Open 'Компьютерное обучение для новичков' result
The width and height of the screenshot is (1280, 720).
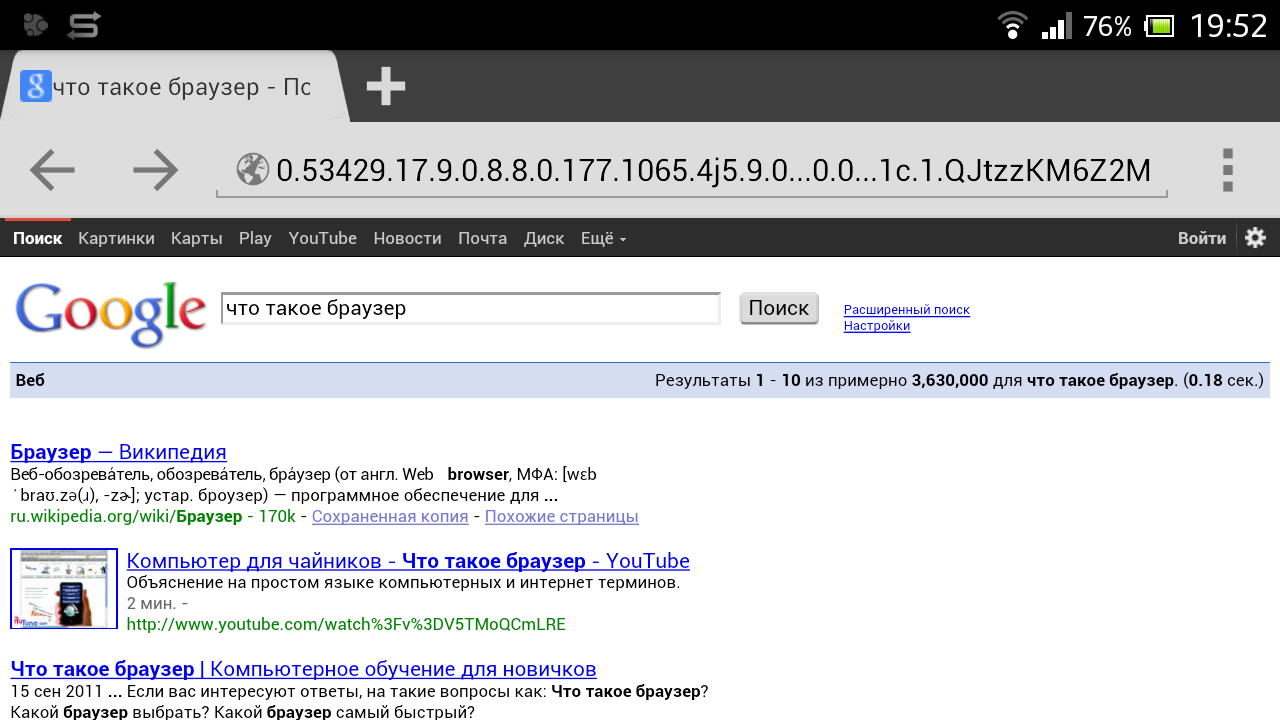[303, 669]
